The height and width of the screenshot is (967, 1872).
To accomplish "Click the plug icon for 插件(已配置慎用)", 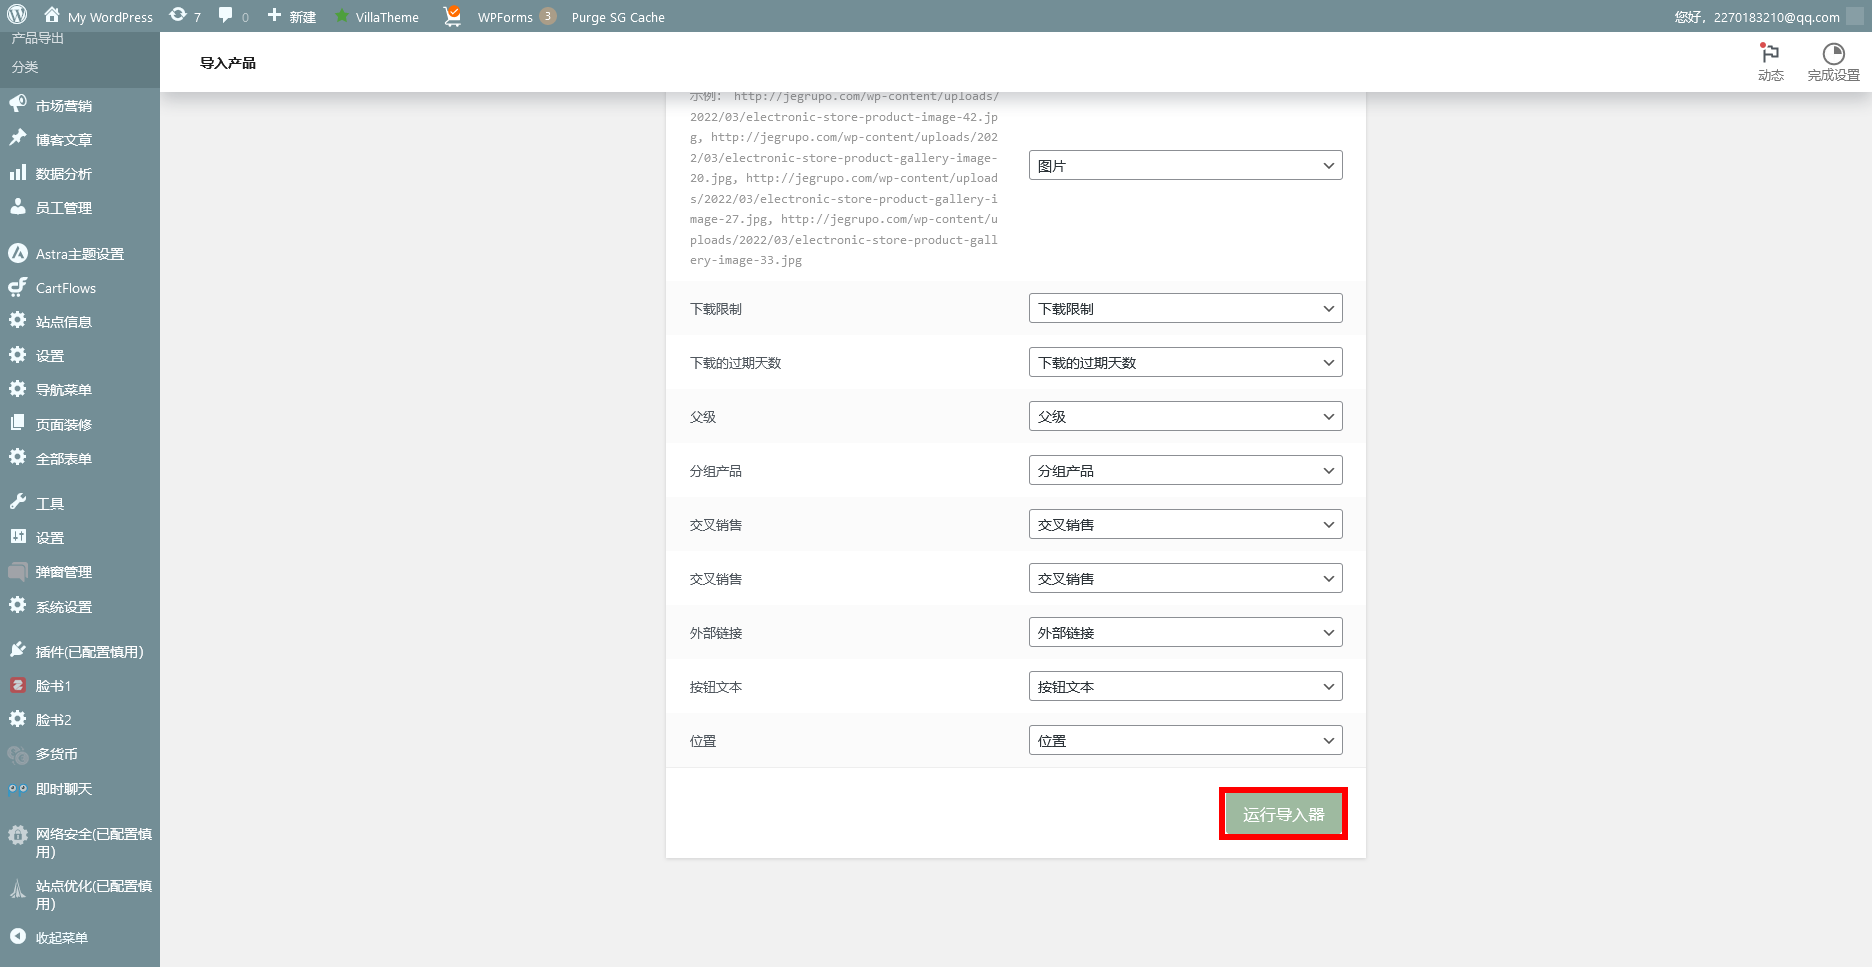I will point(18,651).
